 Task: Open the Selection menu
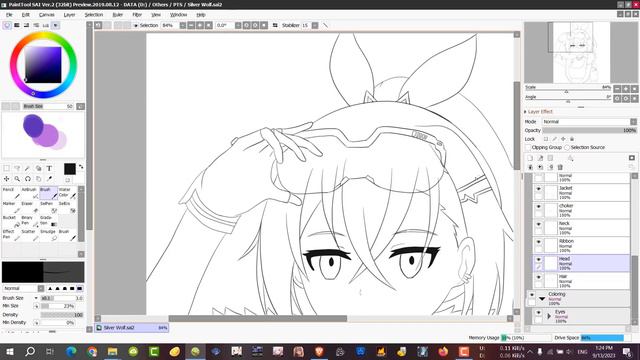[x=93, y=15]
